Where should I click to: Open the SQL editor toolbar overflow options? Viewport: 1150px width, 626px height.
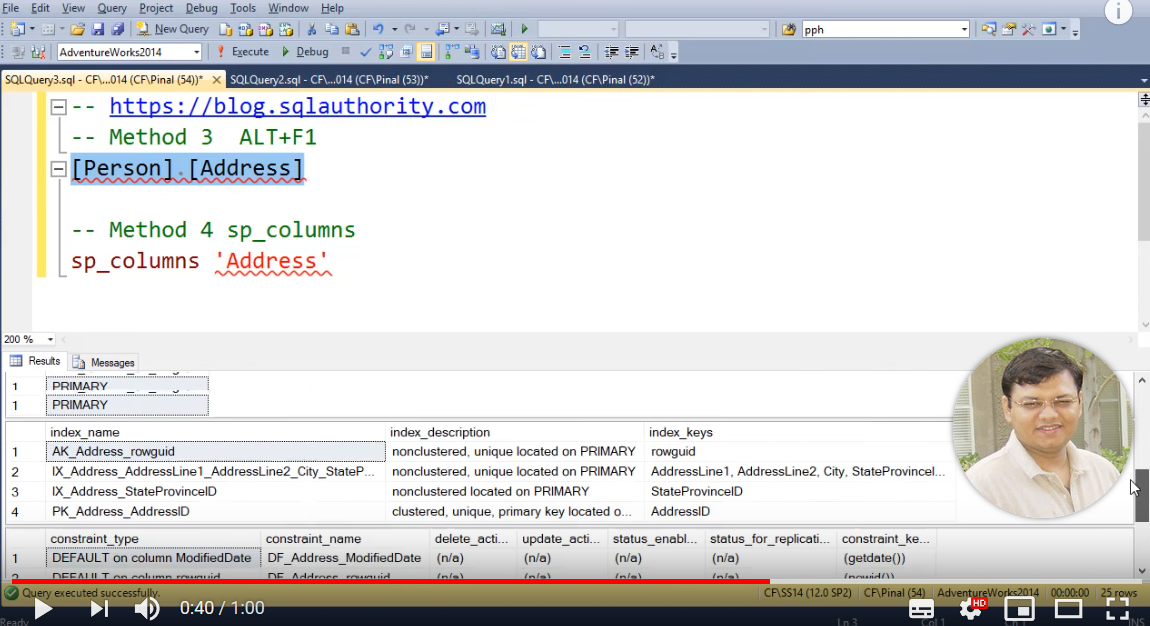(x=673, y=54)
